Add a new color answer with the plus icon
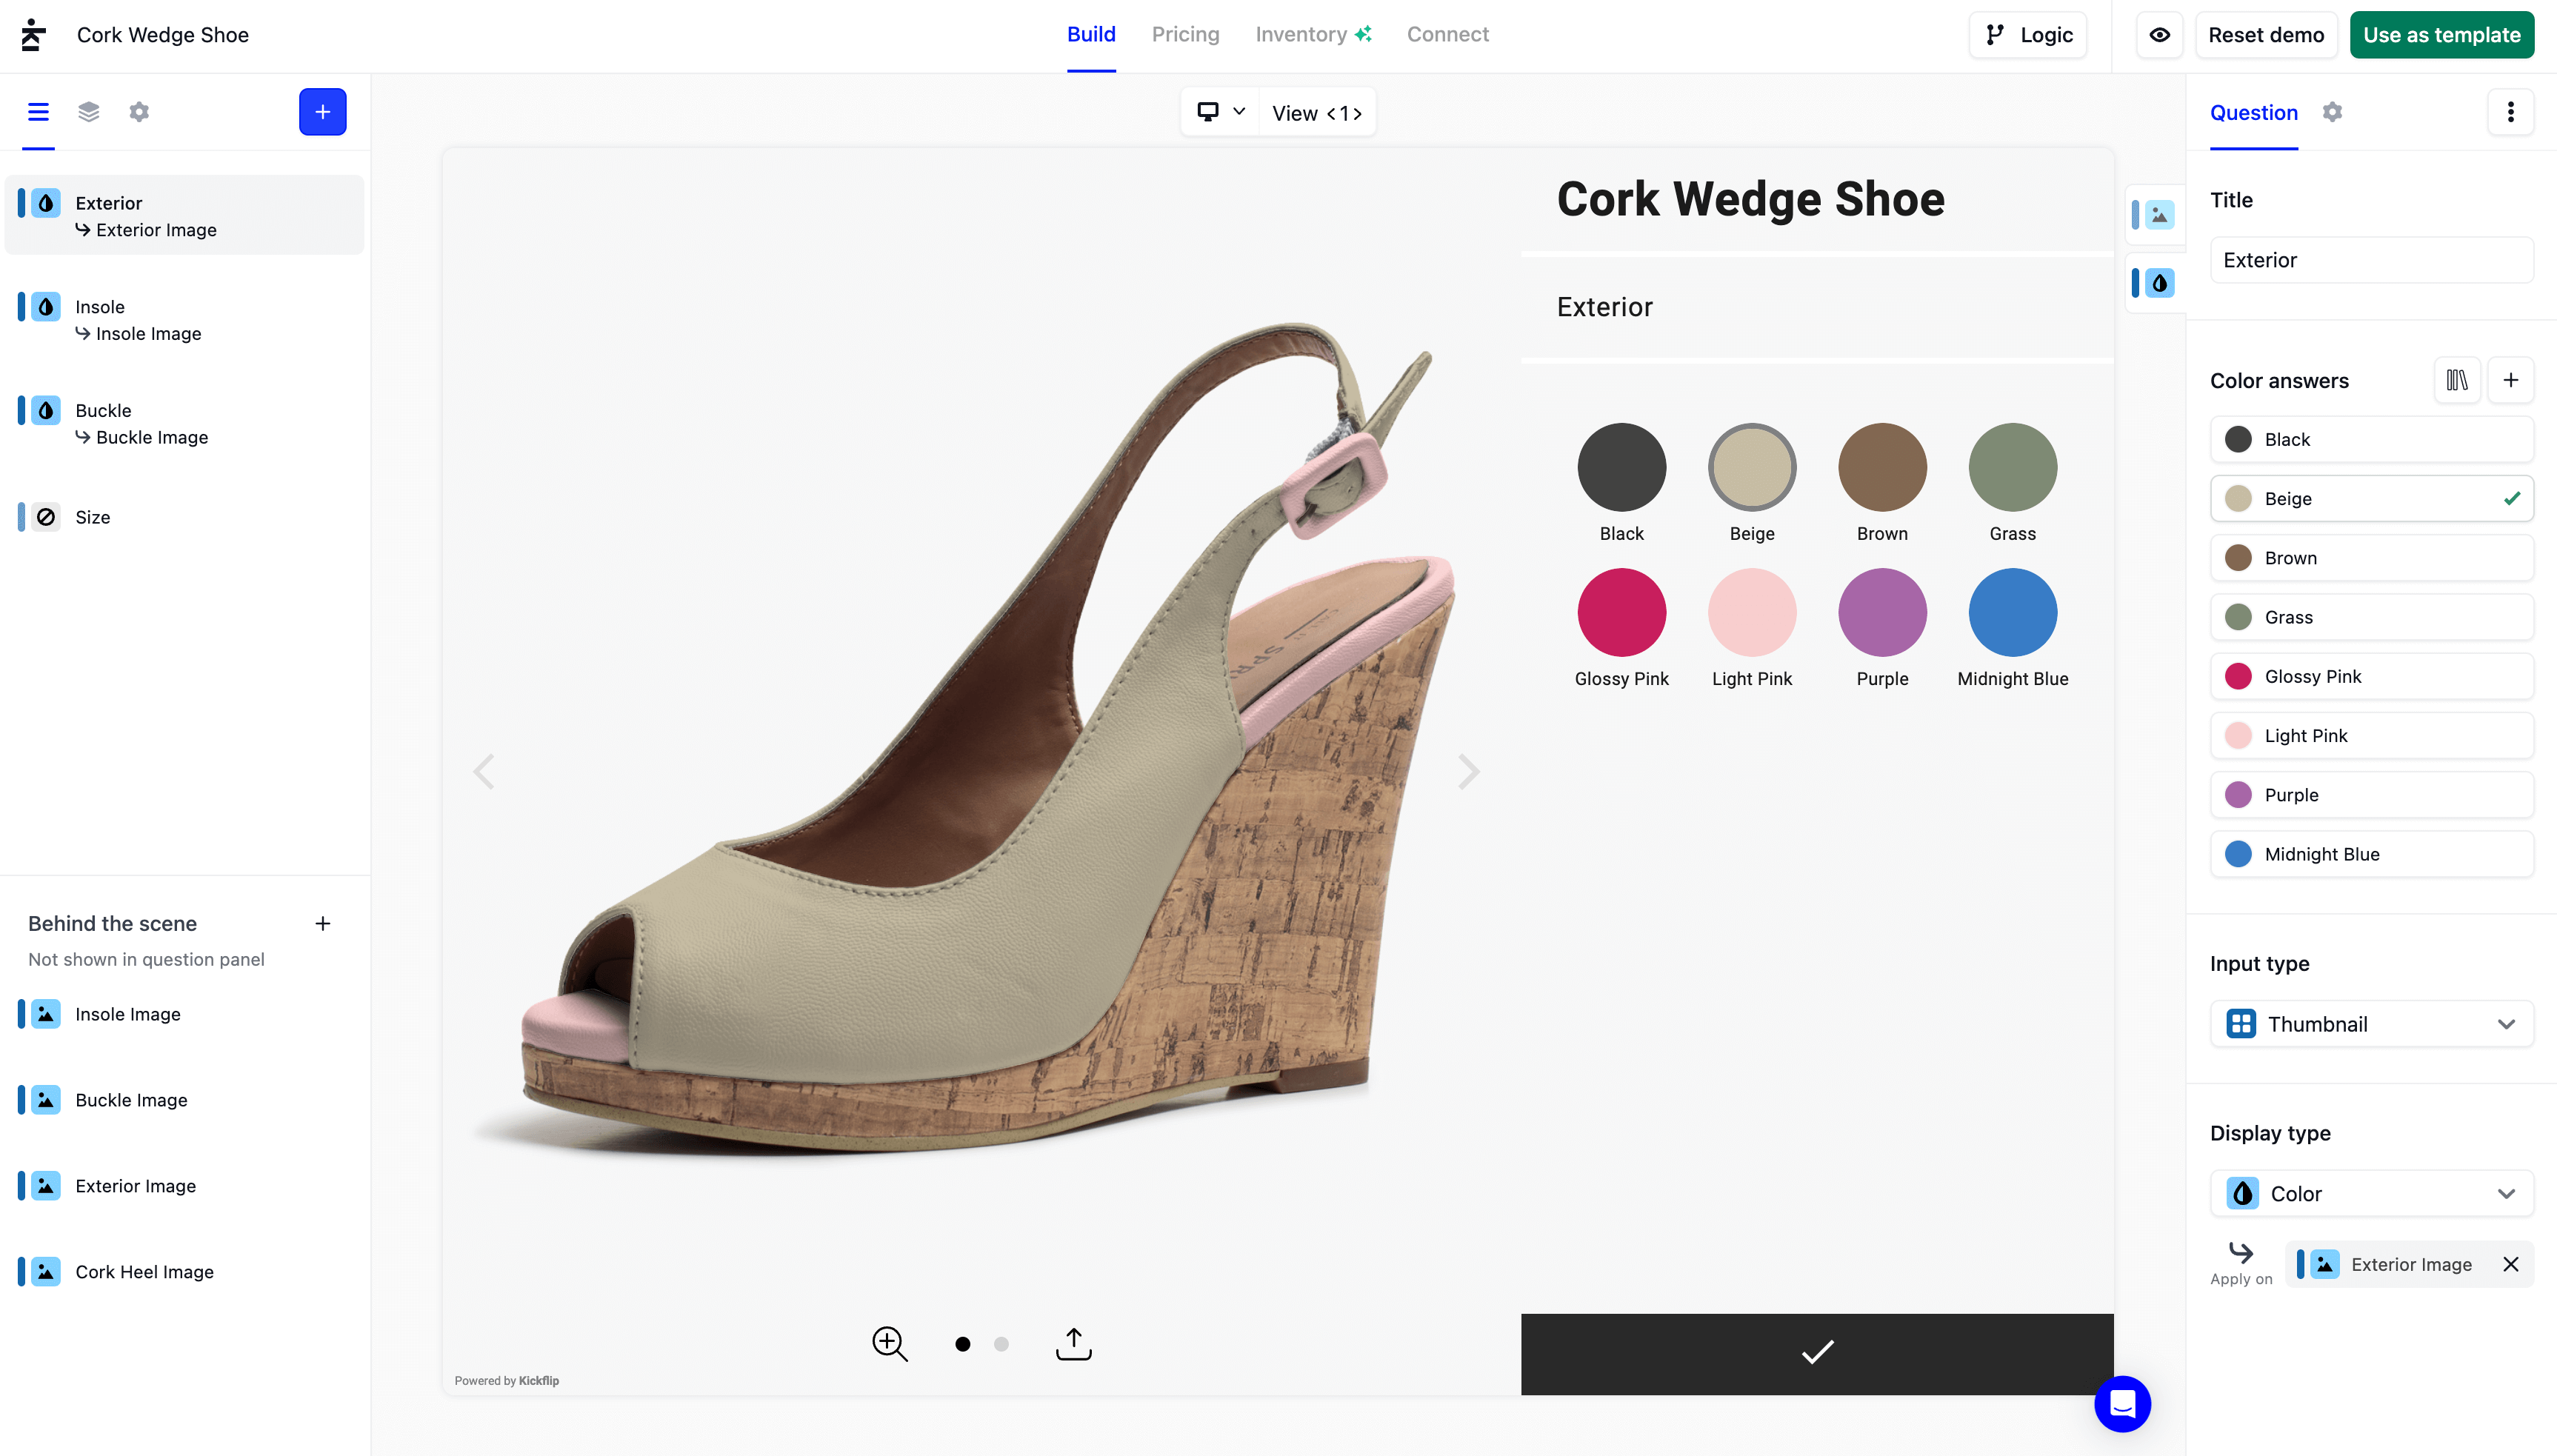The image size is (2557, 1456). click(x=2510, y=380)
